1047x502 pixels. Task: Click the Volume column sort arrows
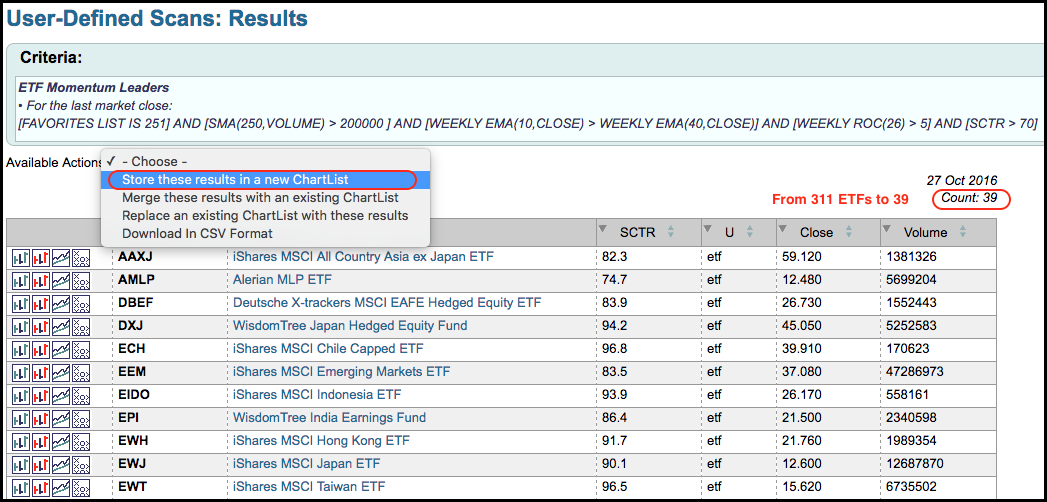coord(962,232)
